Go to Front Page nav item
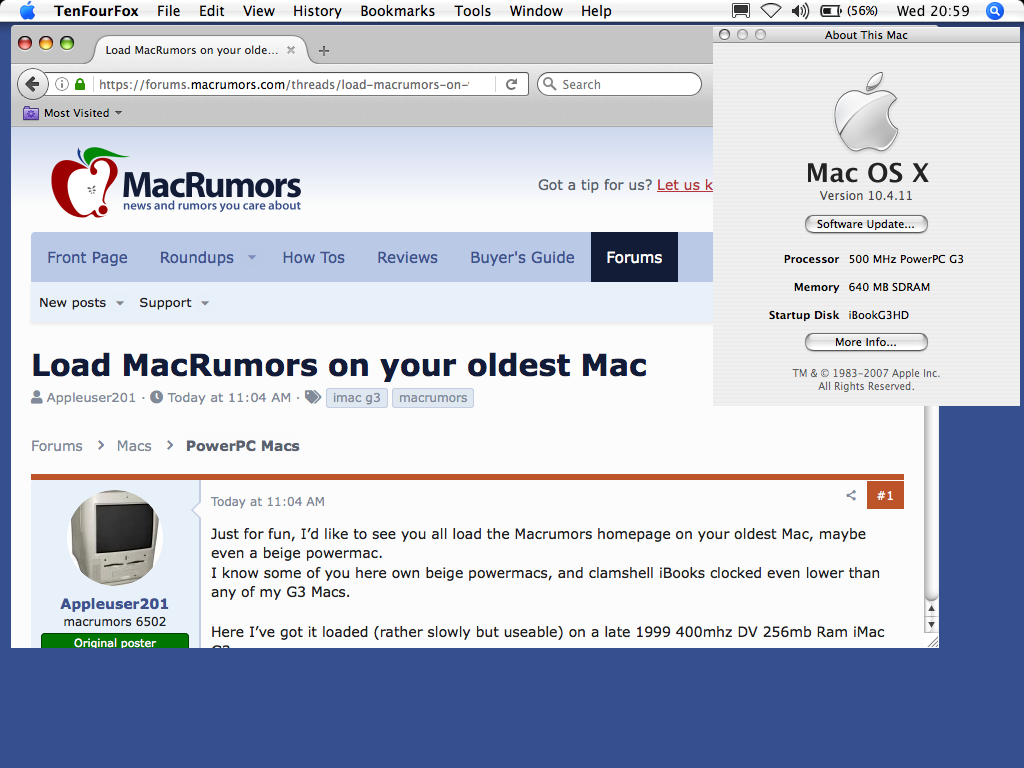The height and width of the screenshot is (768, 1024). (88, 257)
